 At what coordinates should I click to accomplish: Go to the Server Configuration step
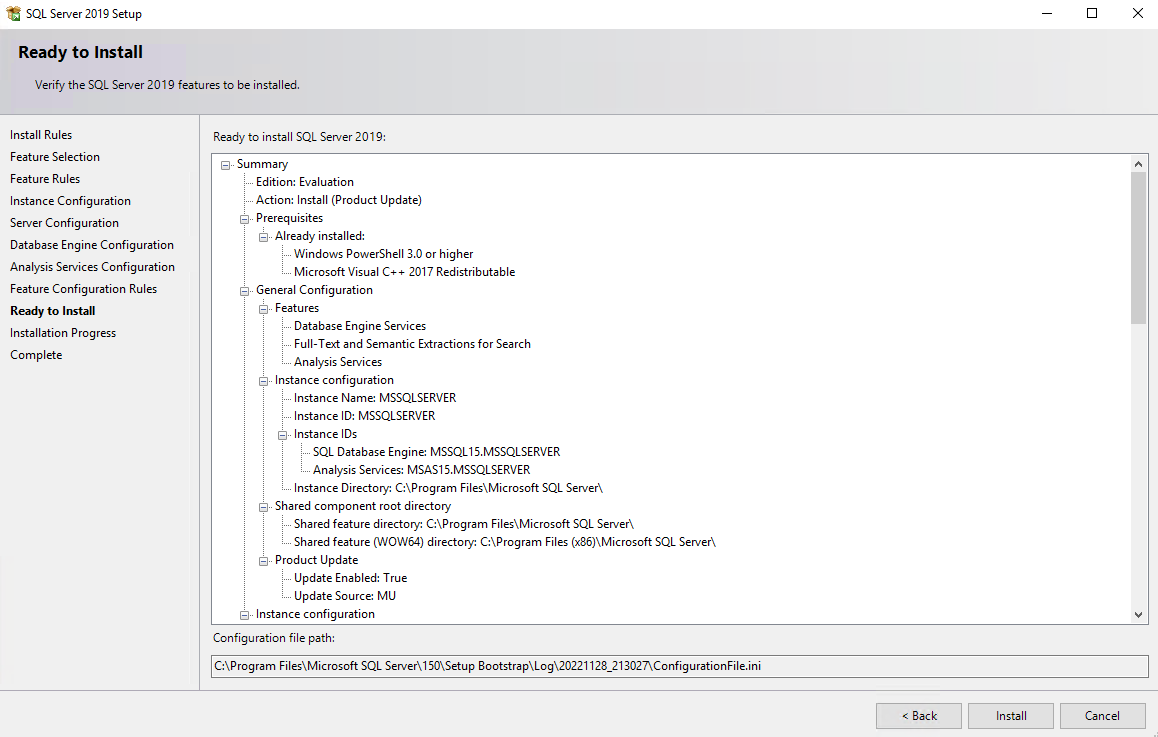click(x=64, y=223)
